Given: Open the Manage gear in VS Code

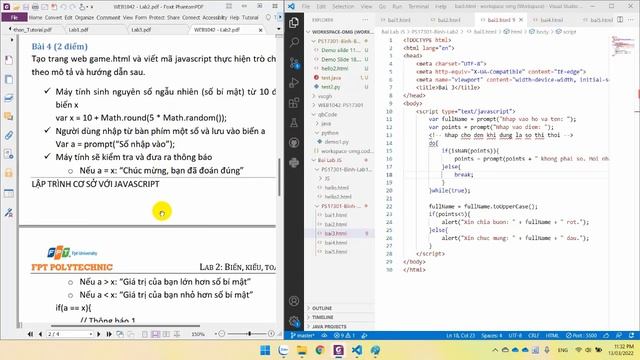Looking at the screenshot, I should coord(294,321).
